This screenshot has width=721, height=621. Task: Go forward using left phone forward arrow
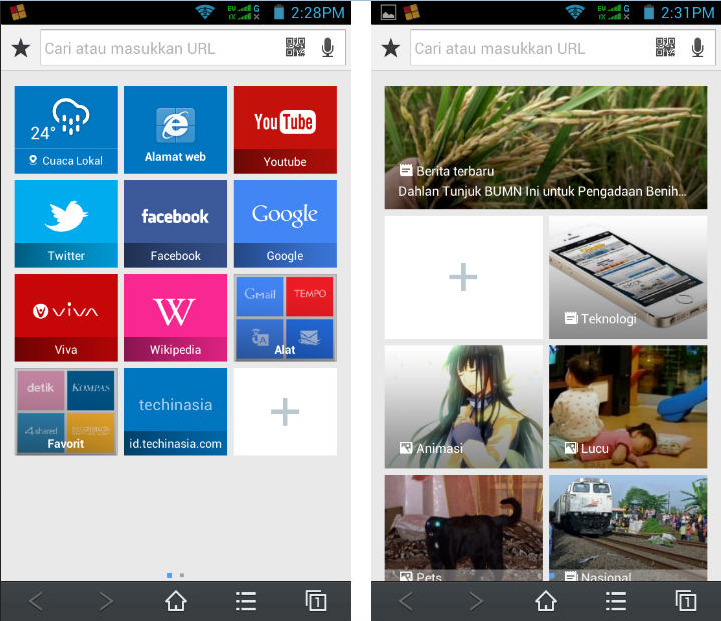pos(106,601)
